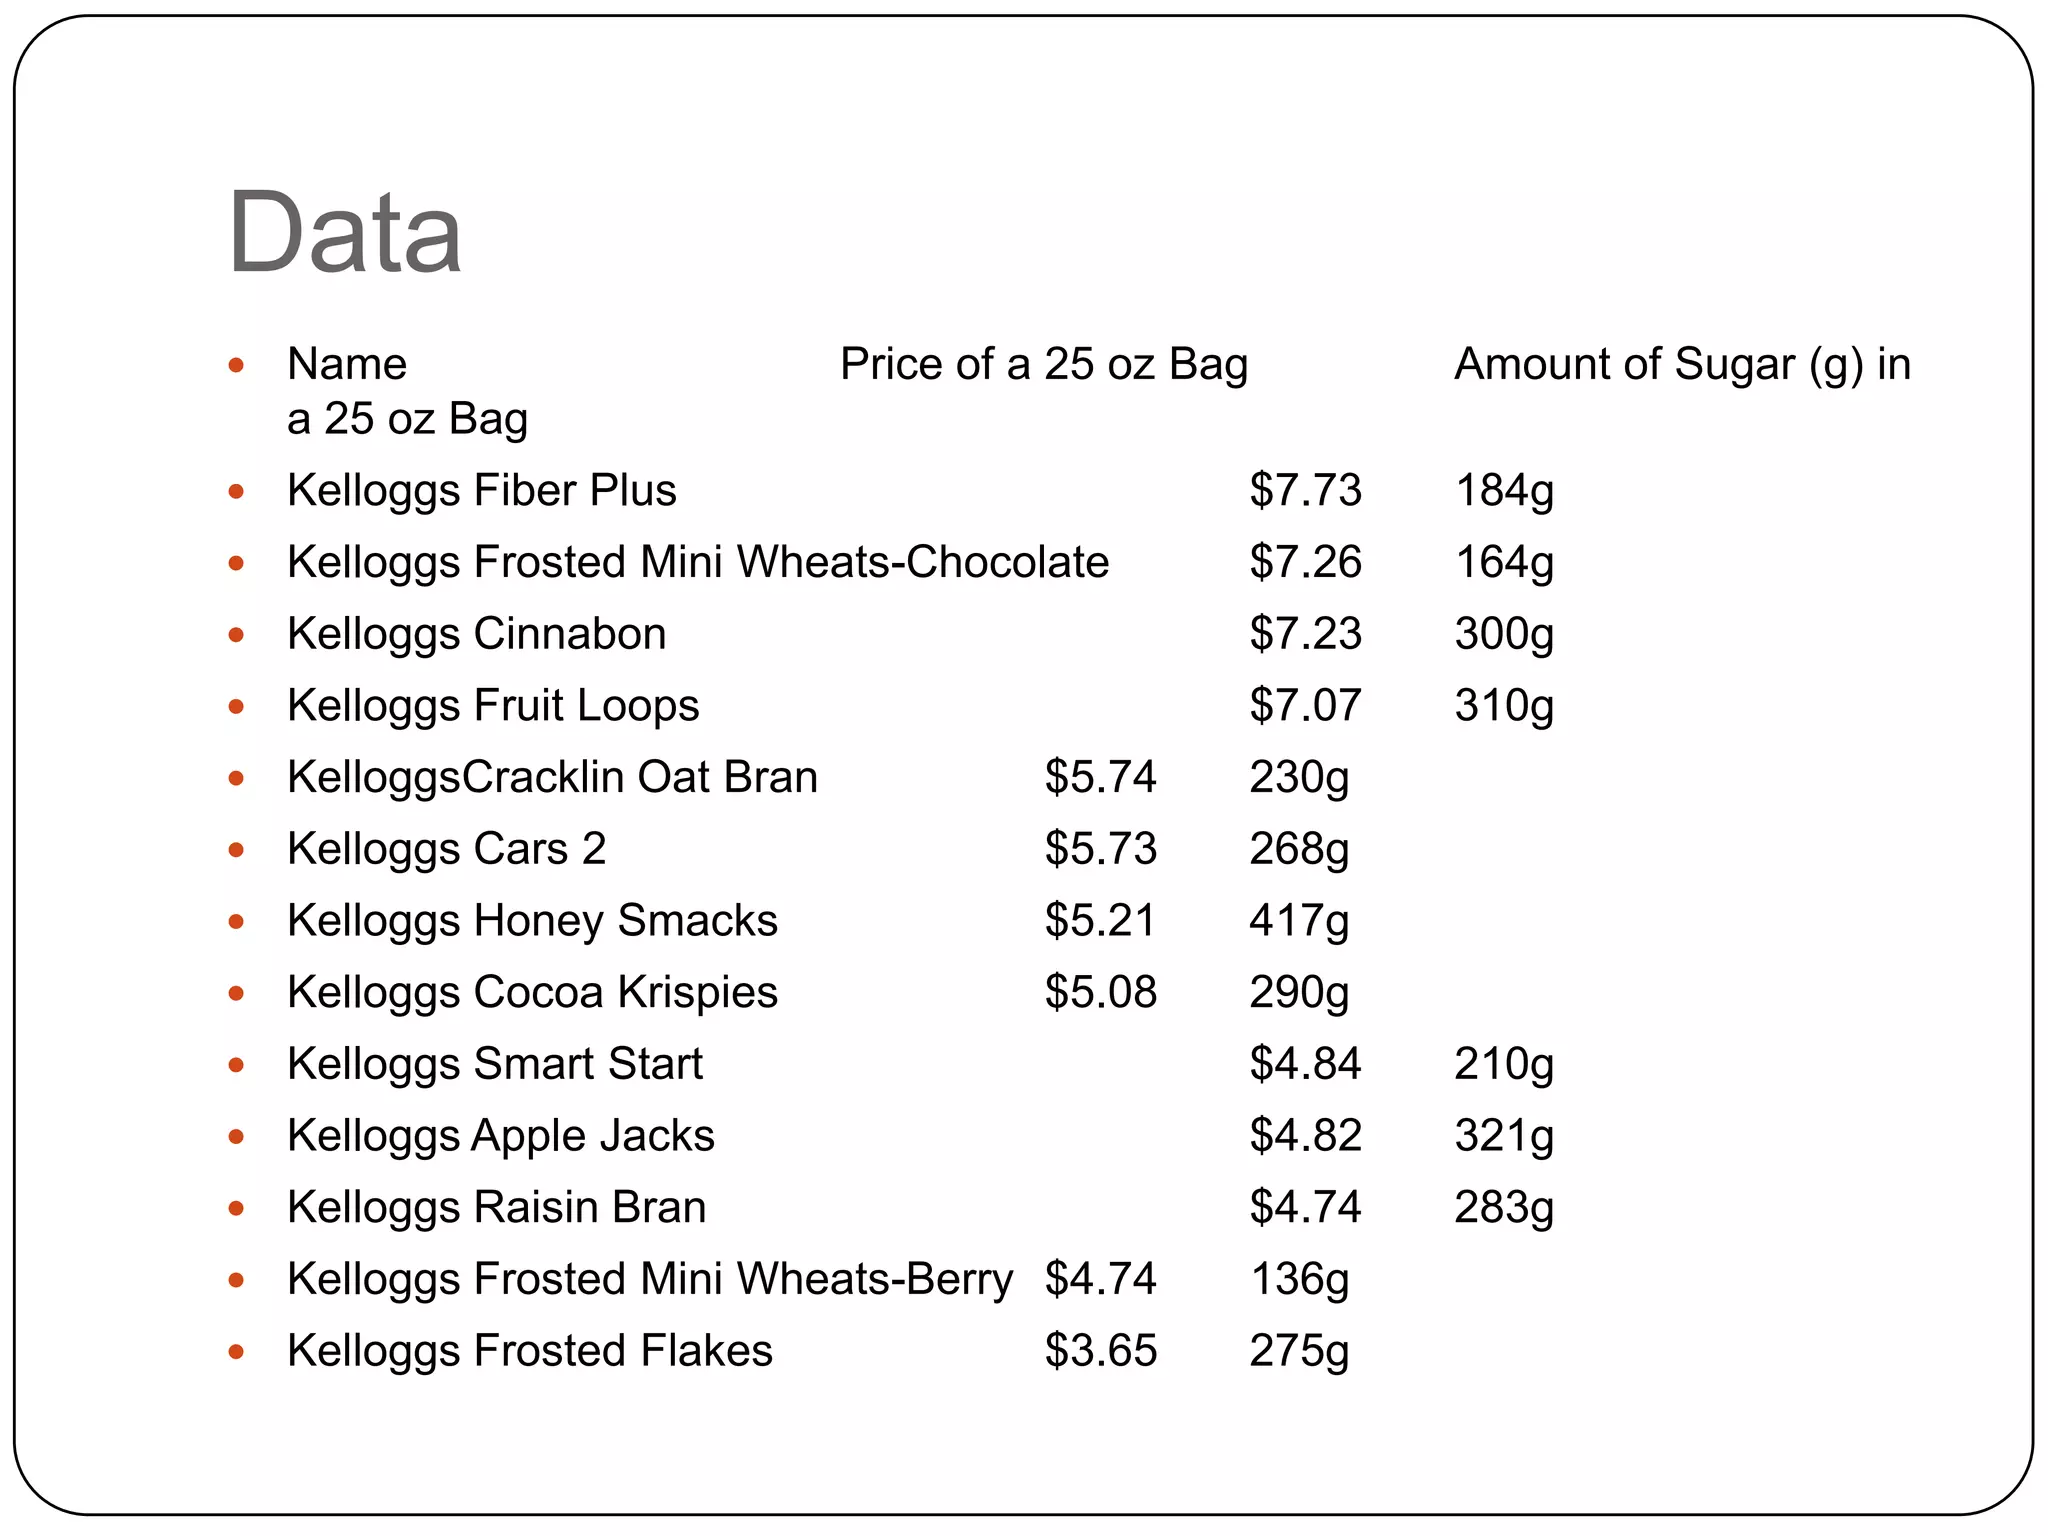This screenshot has height=1536, width=2048.
Task: Click the $4.84 Smart Start price
Action: click(1305, 1064)
